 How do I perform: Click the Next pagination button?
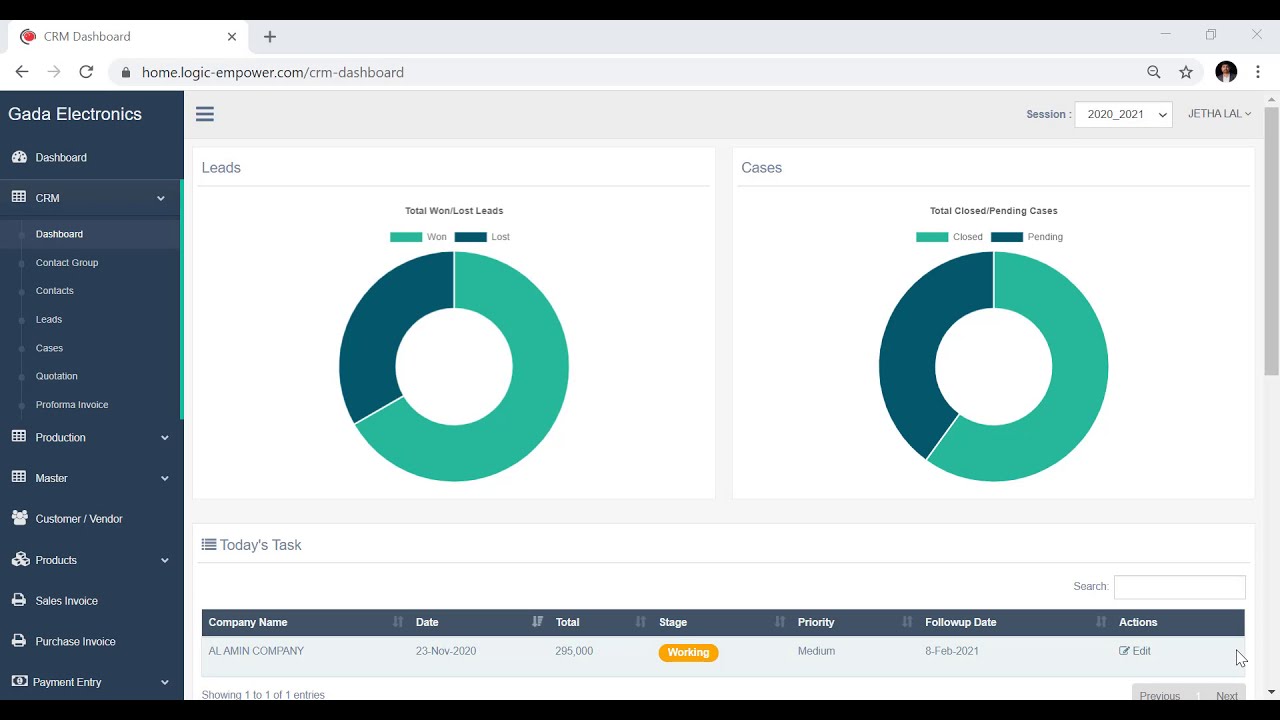point(1226,695)
